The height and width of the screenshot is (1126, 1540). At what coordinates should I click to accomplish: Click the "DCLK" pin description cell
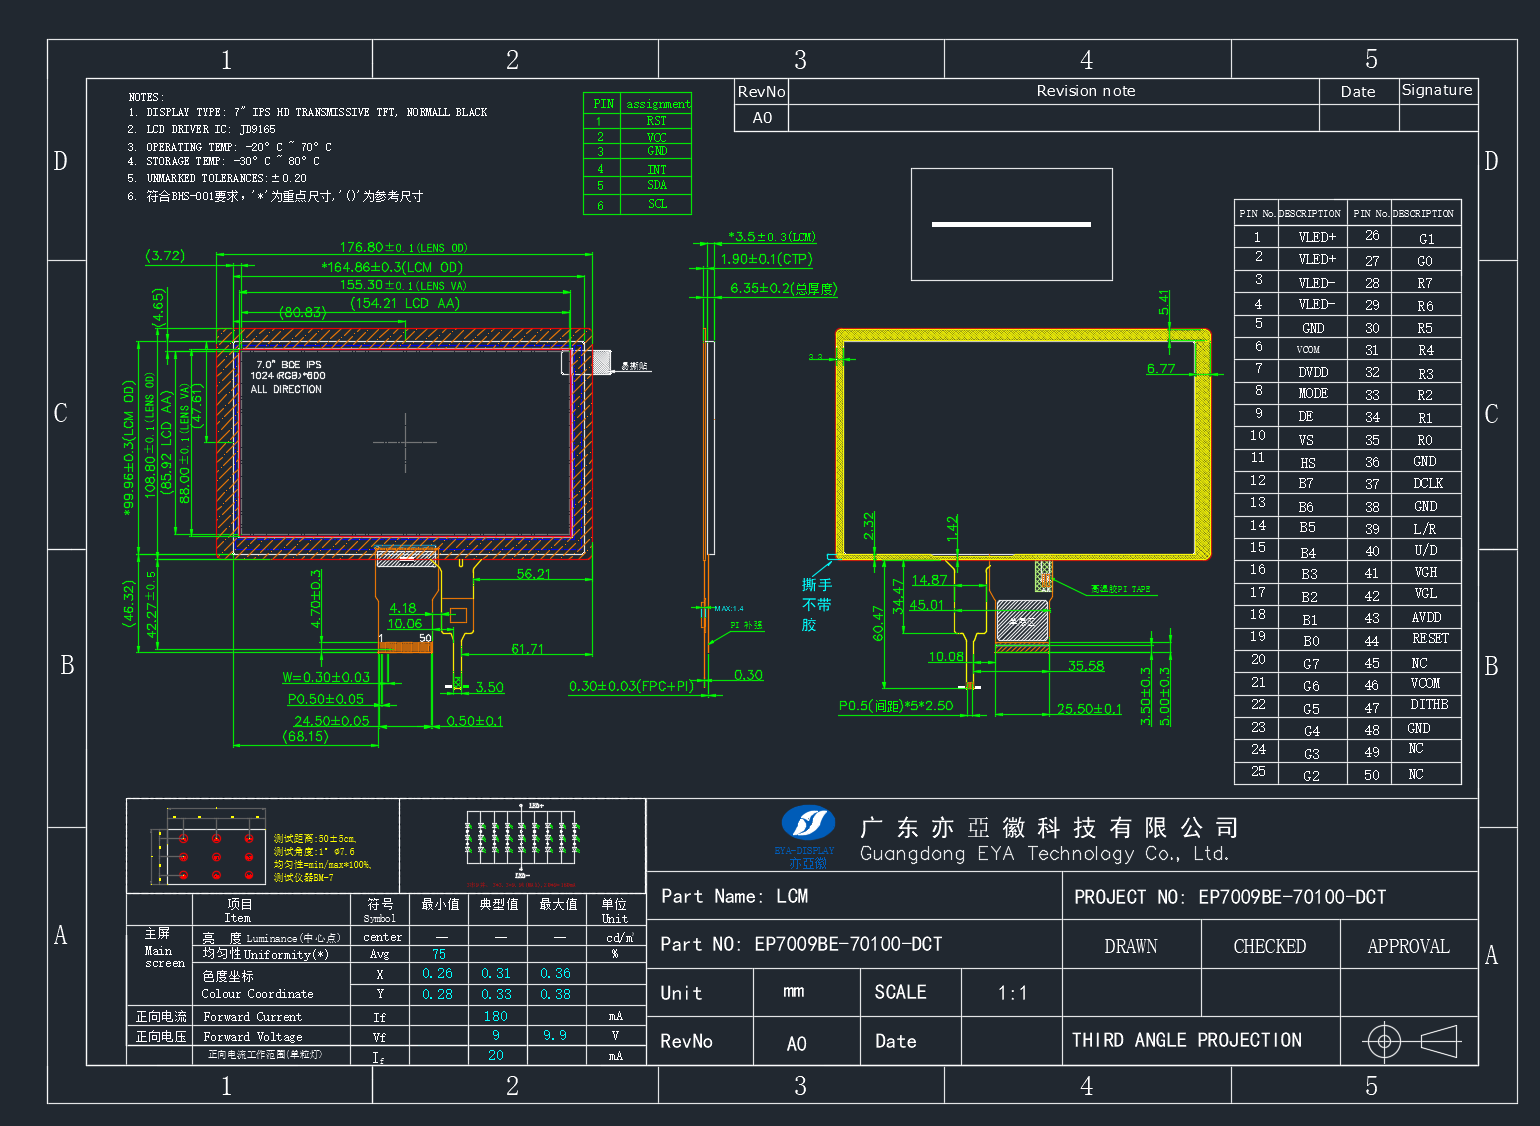click(x=1427, y=483)
